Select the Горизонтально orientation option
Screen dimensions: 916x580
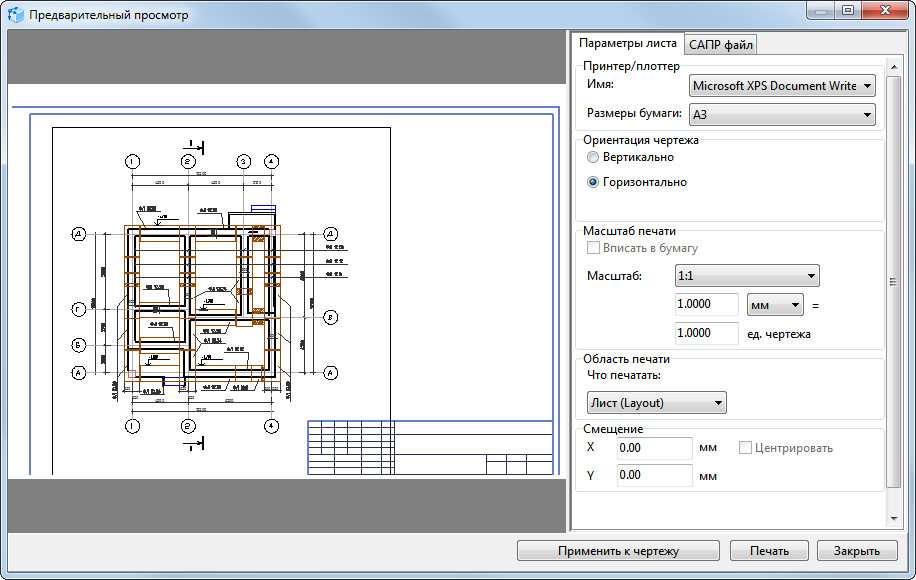(x=593, y=183)
